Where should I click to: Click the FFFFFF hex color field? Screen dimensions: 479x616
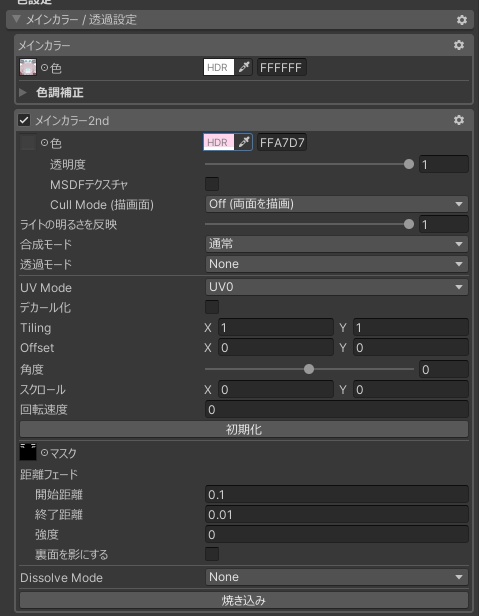[282, 67]
